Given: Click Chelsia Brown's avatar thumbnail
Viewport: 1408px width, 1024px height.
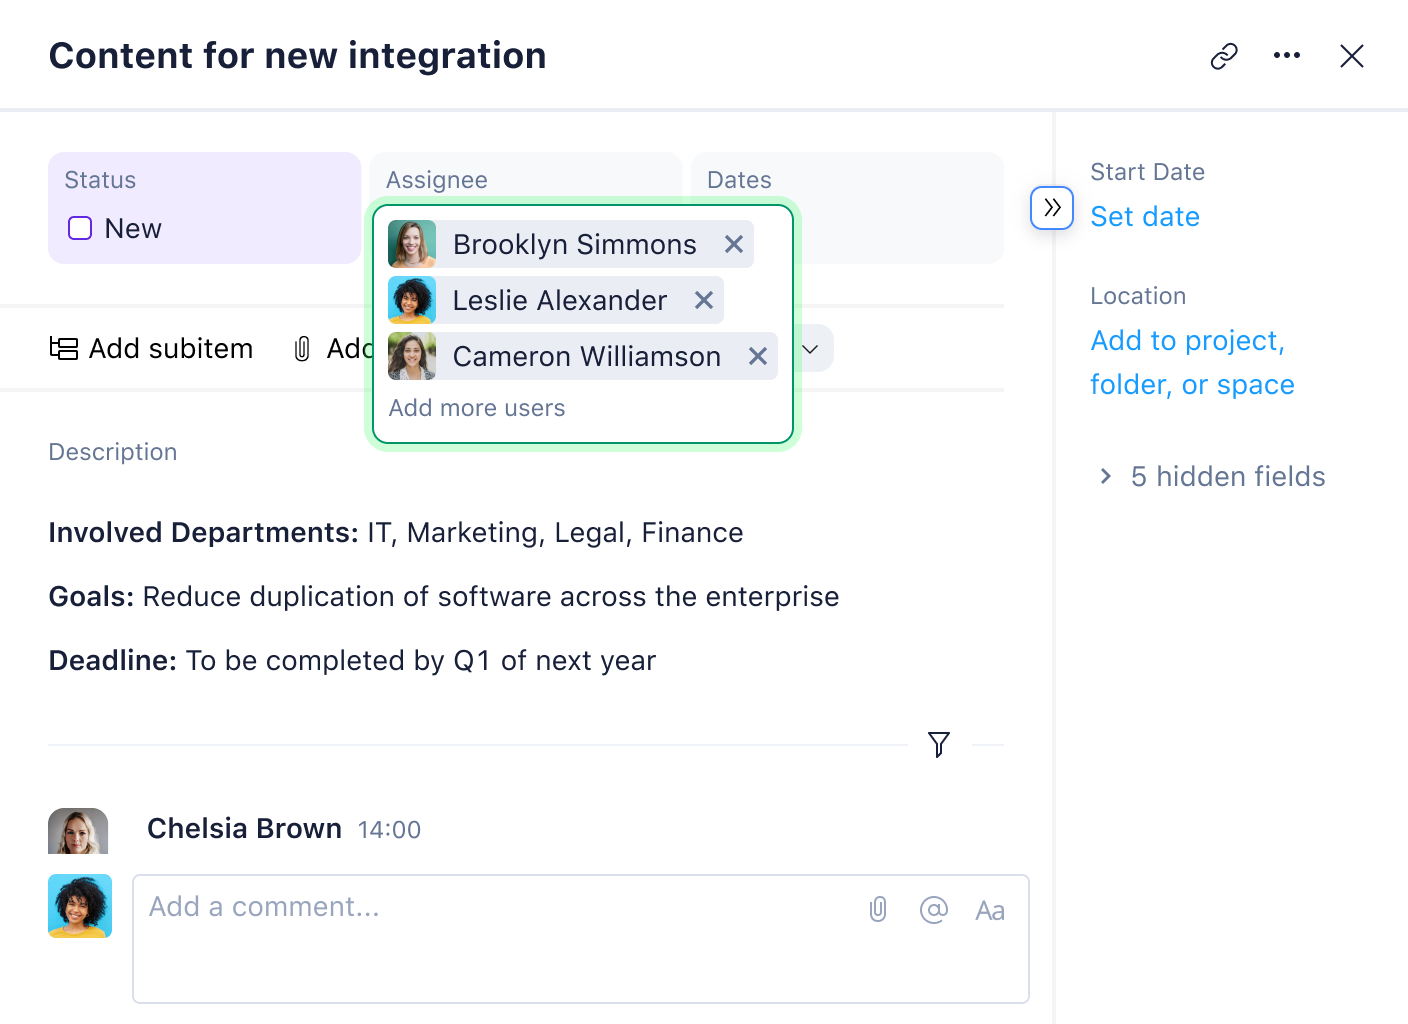Looking at the screenshot, I should [x=78, y=831].
